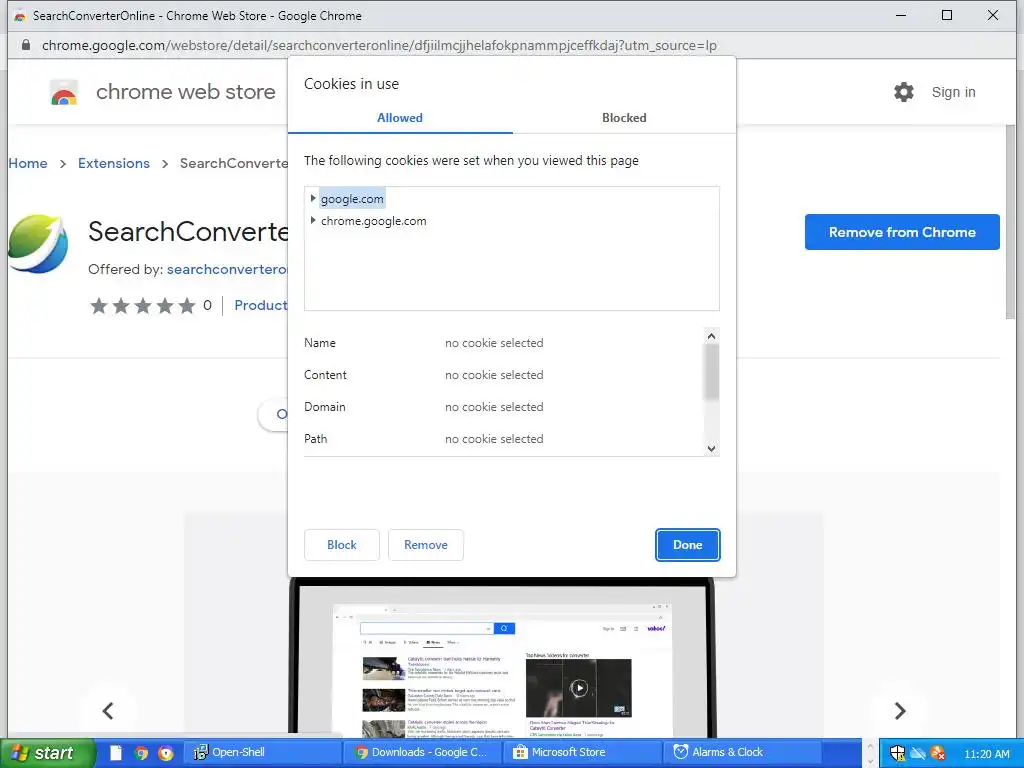Click the SearchConverter extension icon
1024x768 pixels.
coord(38,244)
